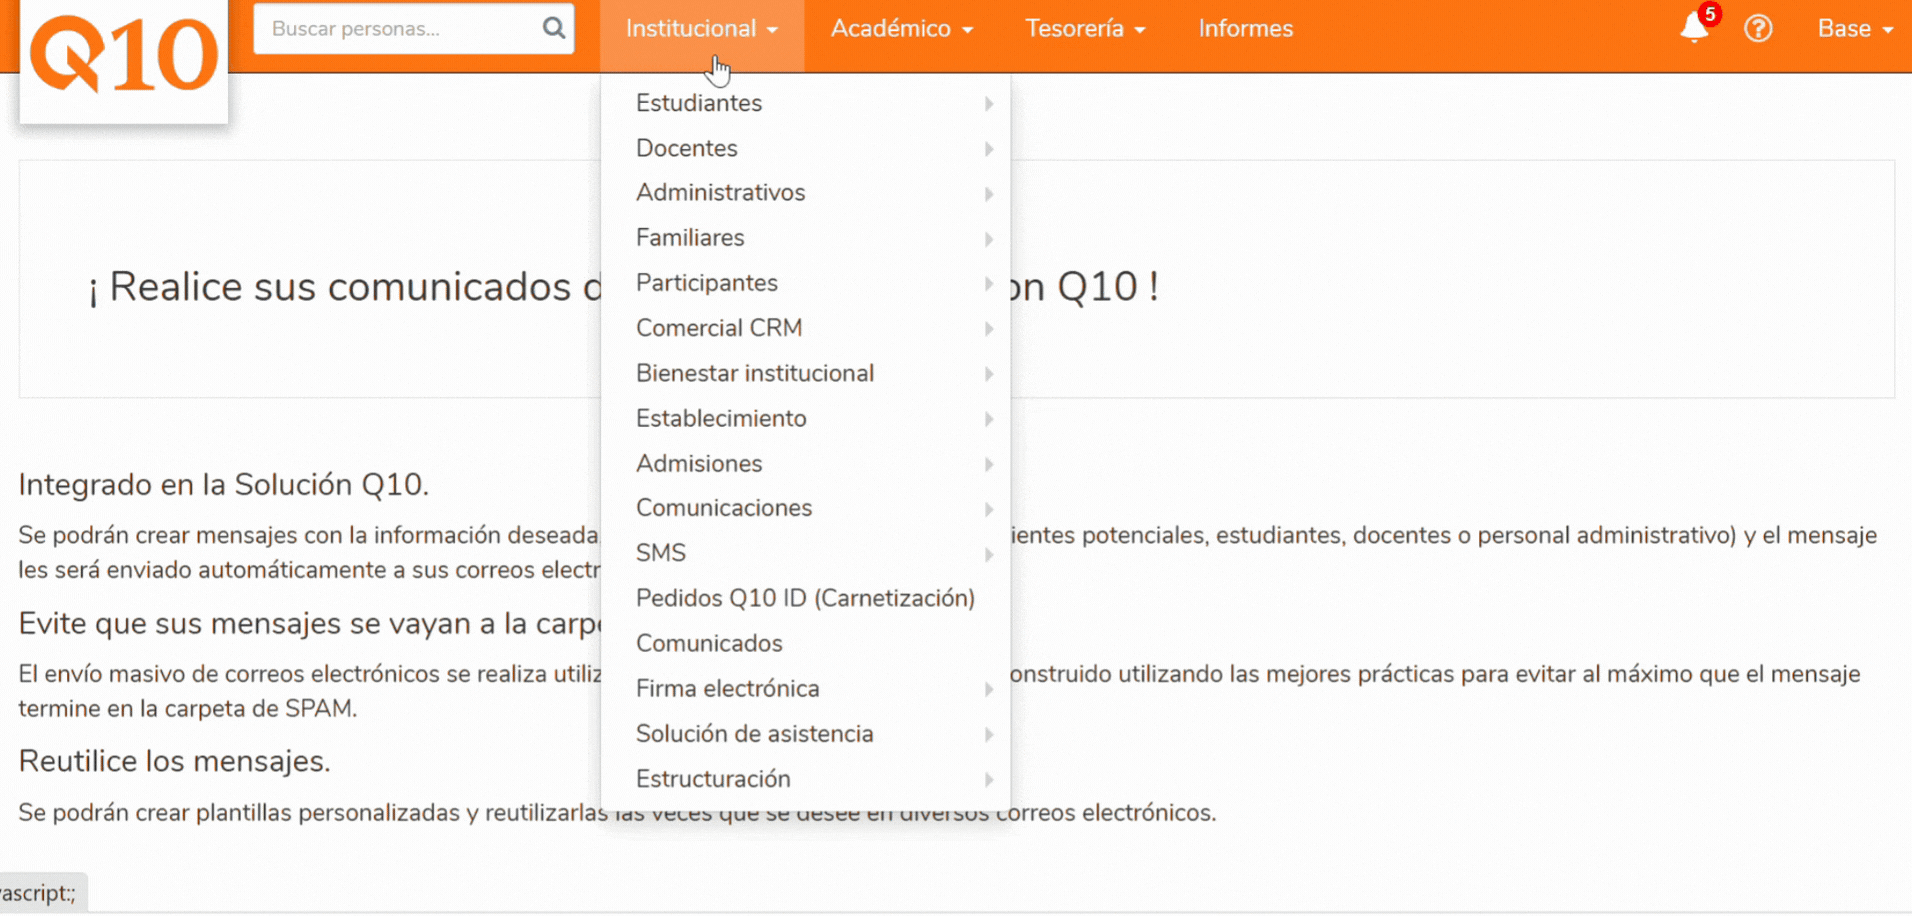Select Bienestar institucional menu item

pos(806,373)
